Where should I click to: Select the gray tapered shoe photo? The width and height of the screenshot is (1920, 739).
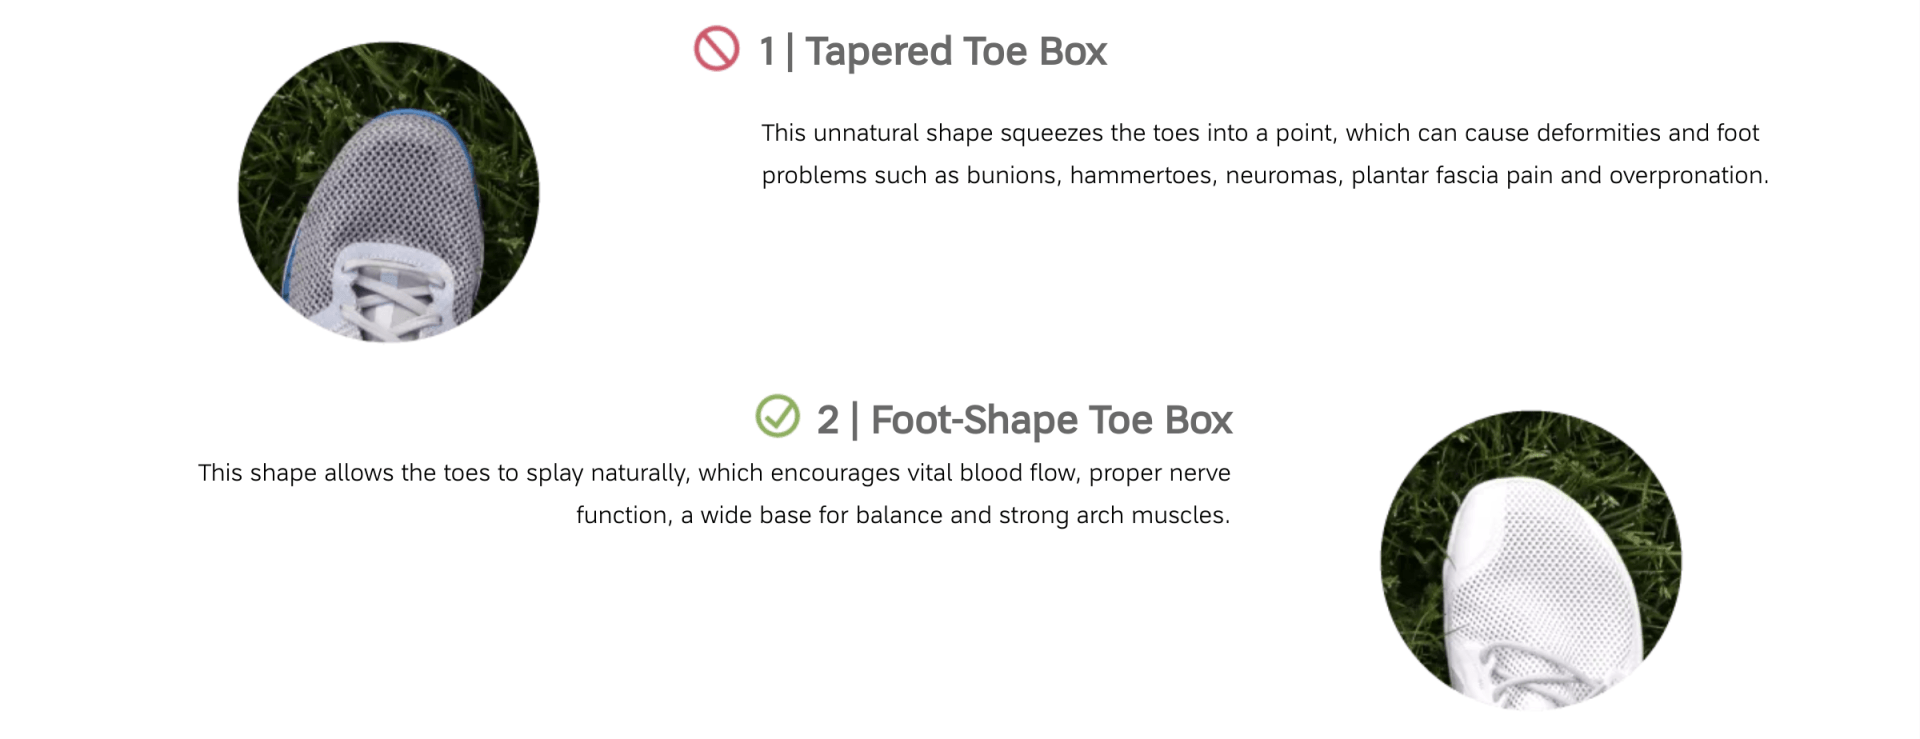(389, 192)
